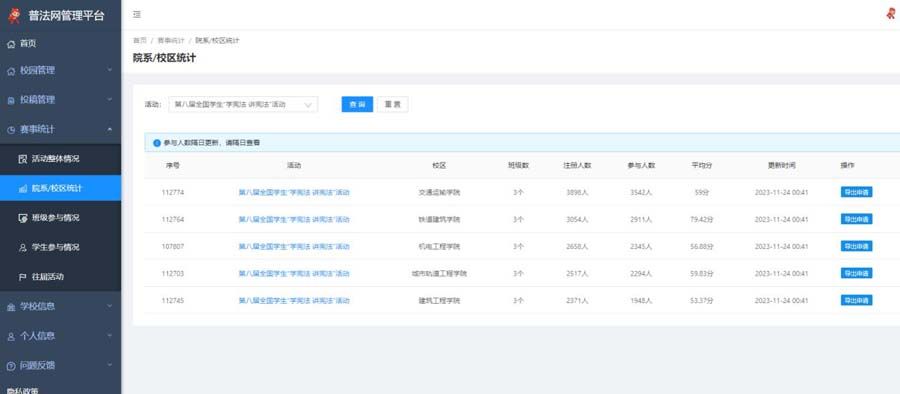
Task: Expand the 个人信息 menu
Action: (60, 335)
